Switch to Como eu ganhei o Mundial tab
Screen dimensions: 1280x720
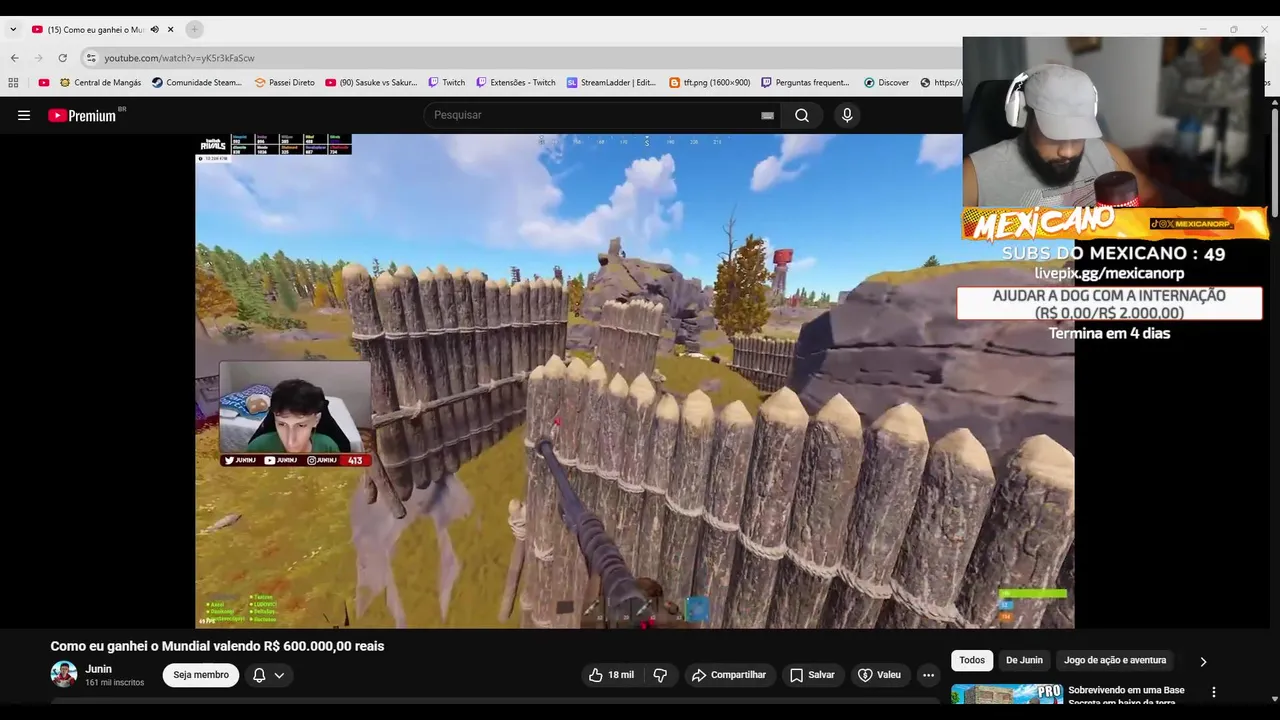coord(95,30)
